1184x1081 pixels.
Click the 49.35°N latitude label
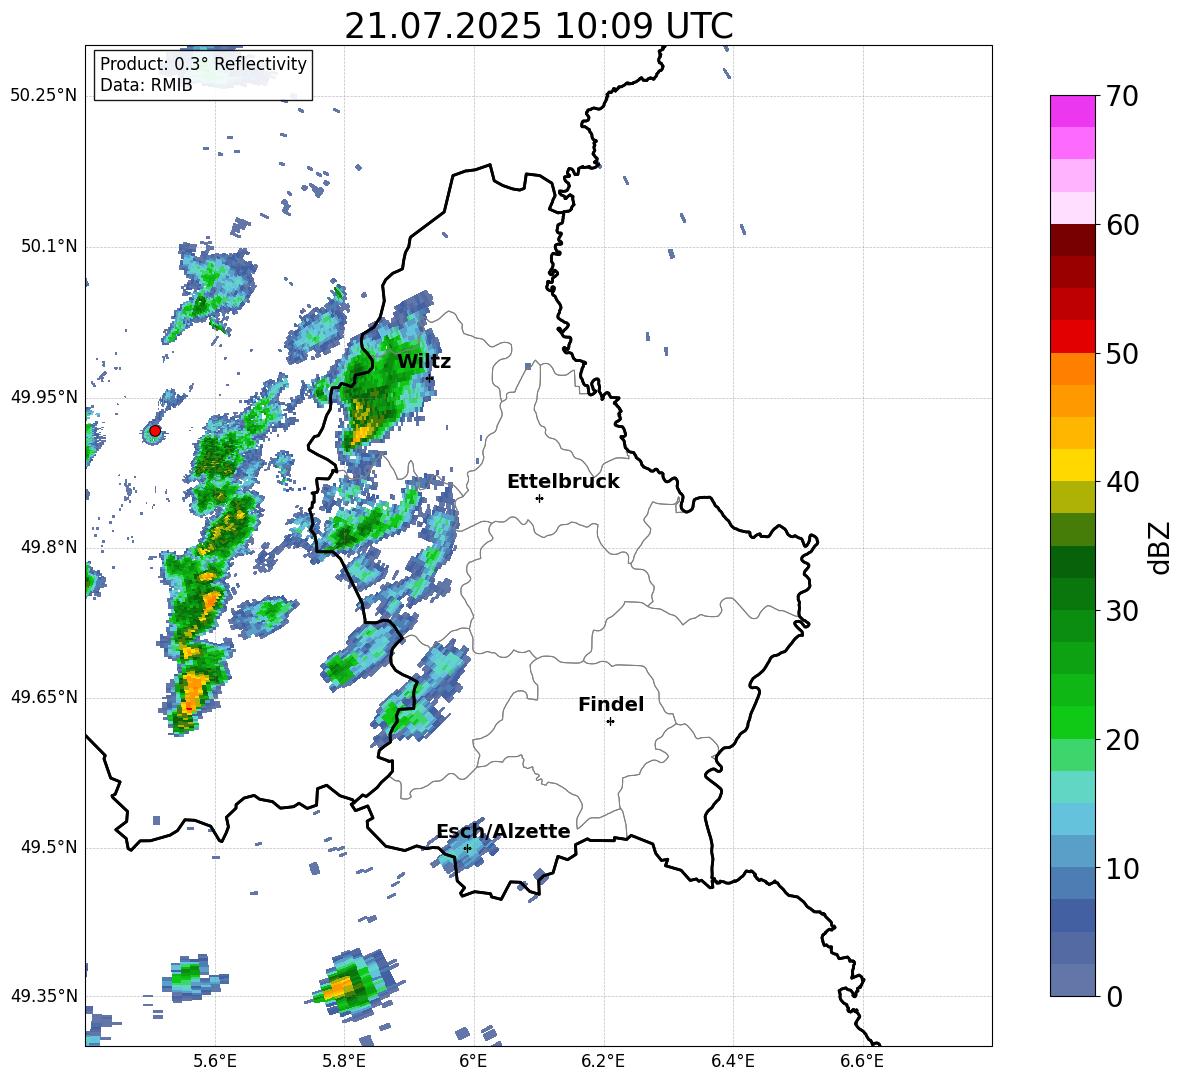pos(44,996)
